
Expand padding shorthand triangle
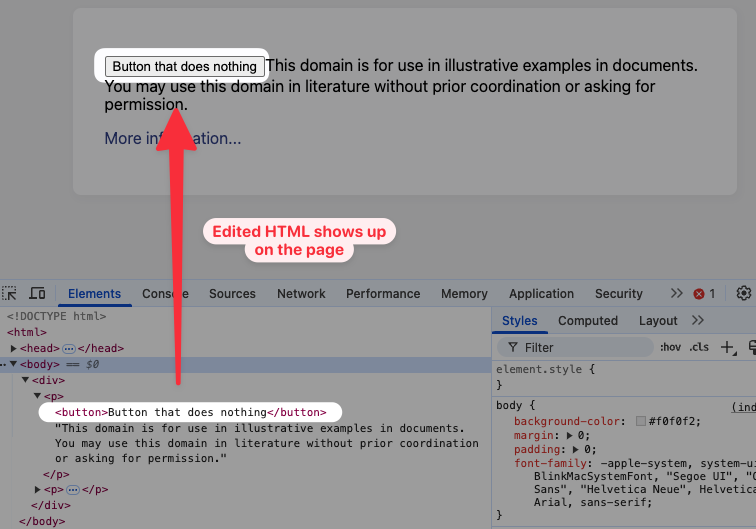[x=576, y=449]
